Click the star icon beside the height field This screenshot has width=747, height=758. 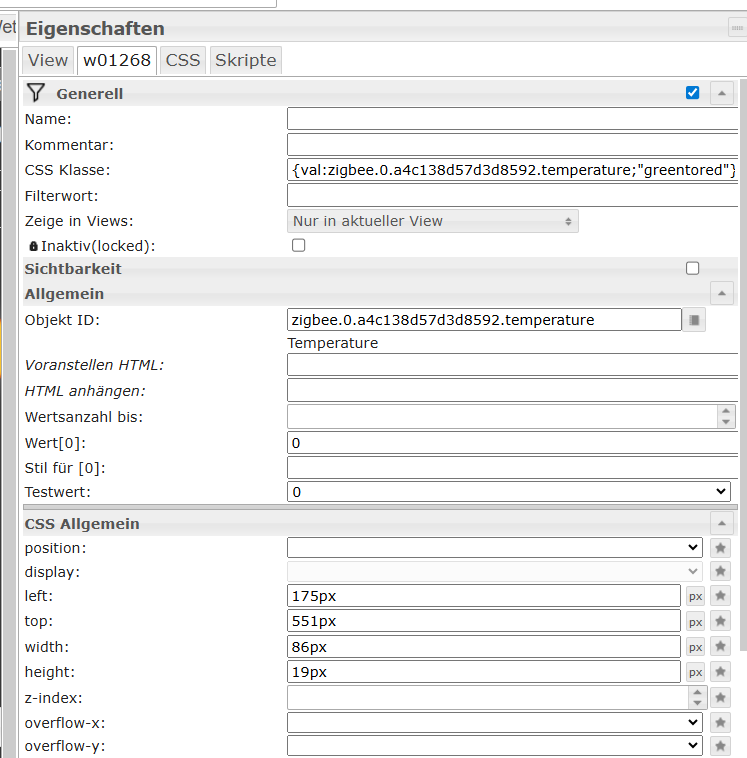720,672
